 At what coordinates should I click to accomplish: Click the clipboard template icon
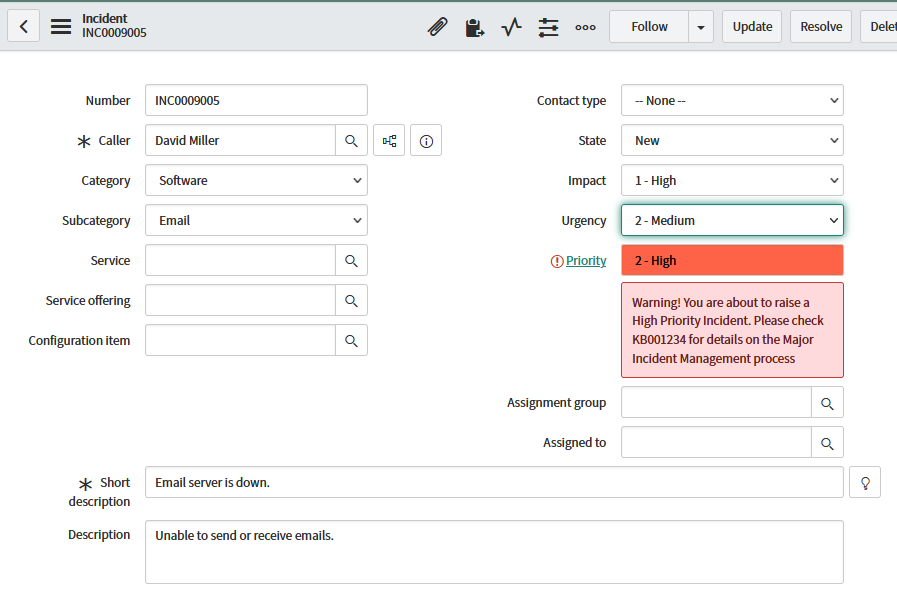click(474, 27)
